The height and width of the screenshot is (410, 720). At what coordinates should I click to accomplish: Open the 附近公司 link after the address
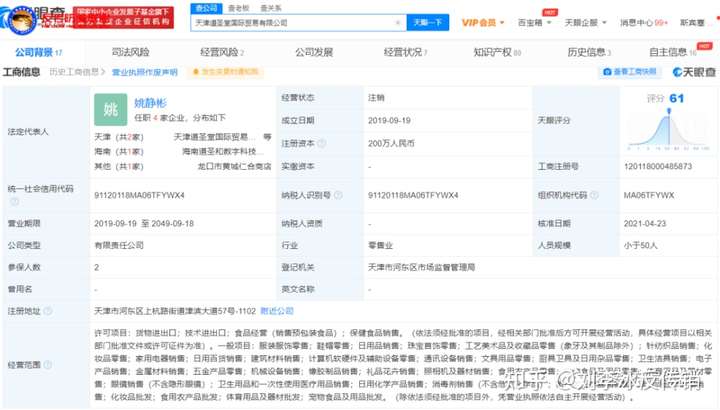(x=277, y=311)
